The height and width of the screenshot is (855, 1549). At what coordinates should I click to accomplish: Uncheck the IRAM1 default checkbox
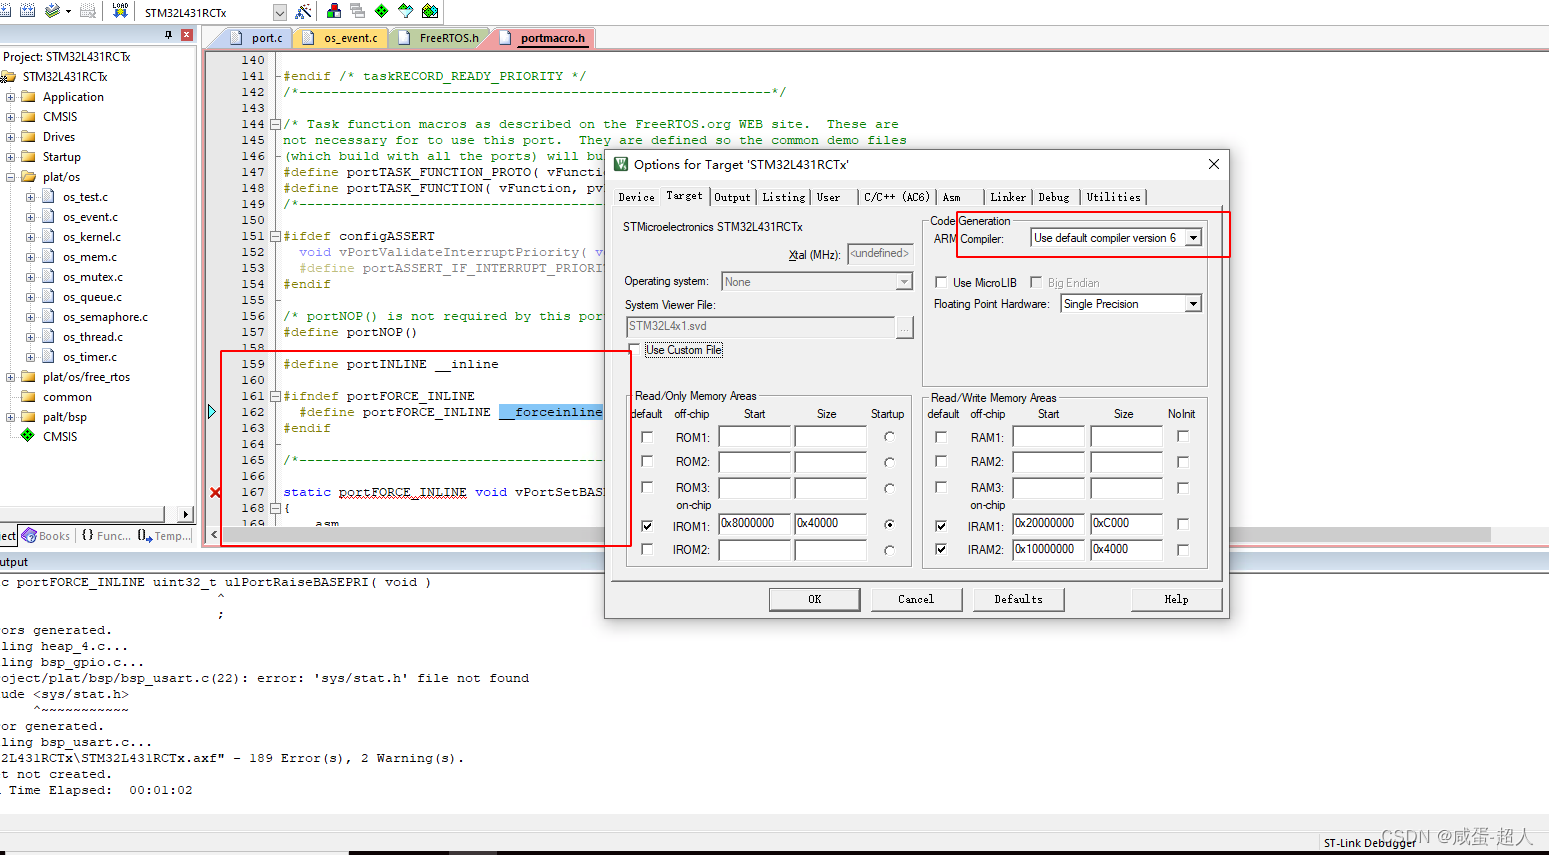(941, 525)
